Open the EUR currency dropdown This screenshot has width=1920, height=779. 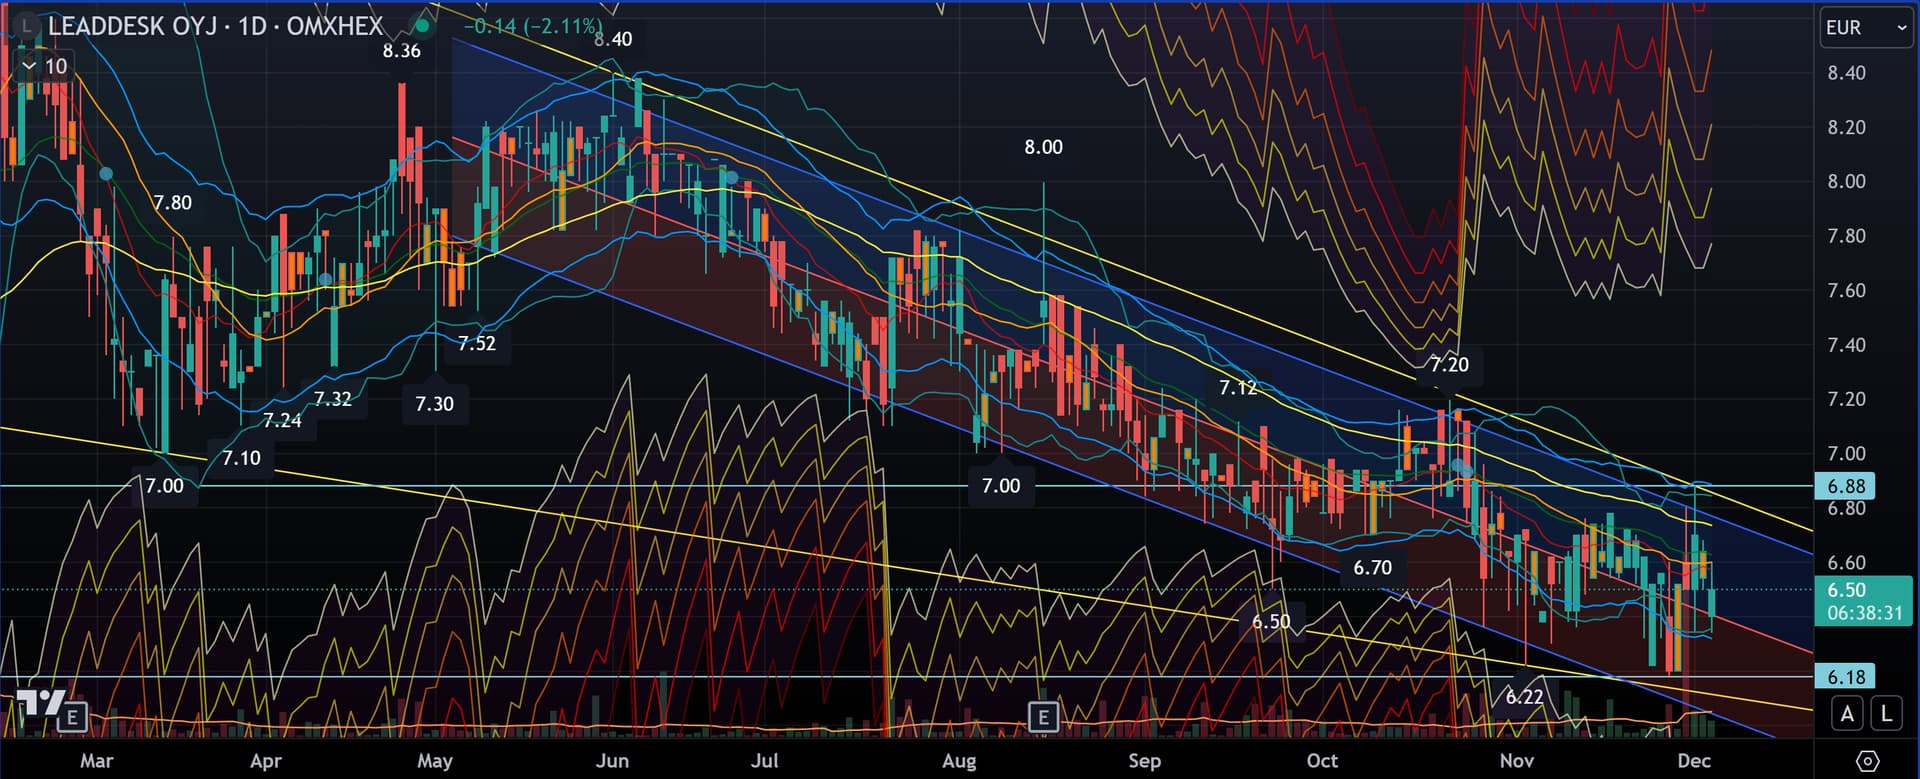pyautogui.click(x=1865, y=28)
